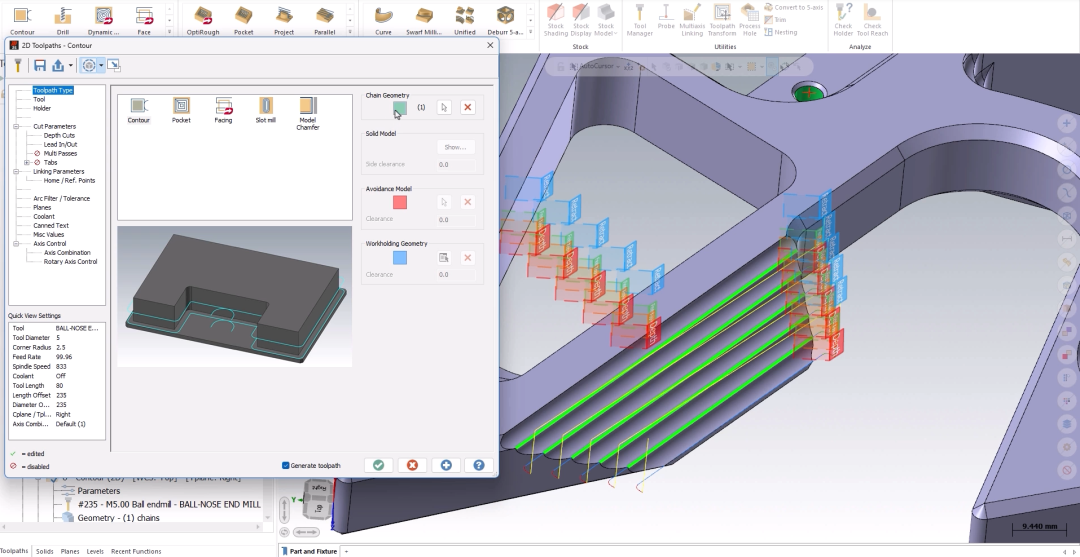The height and width of the screenshot is (557, 1080).
Task: Open the Dynamic milling ribbon icon
Action: click(103, 20)
